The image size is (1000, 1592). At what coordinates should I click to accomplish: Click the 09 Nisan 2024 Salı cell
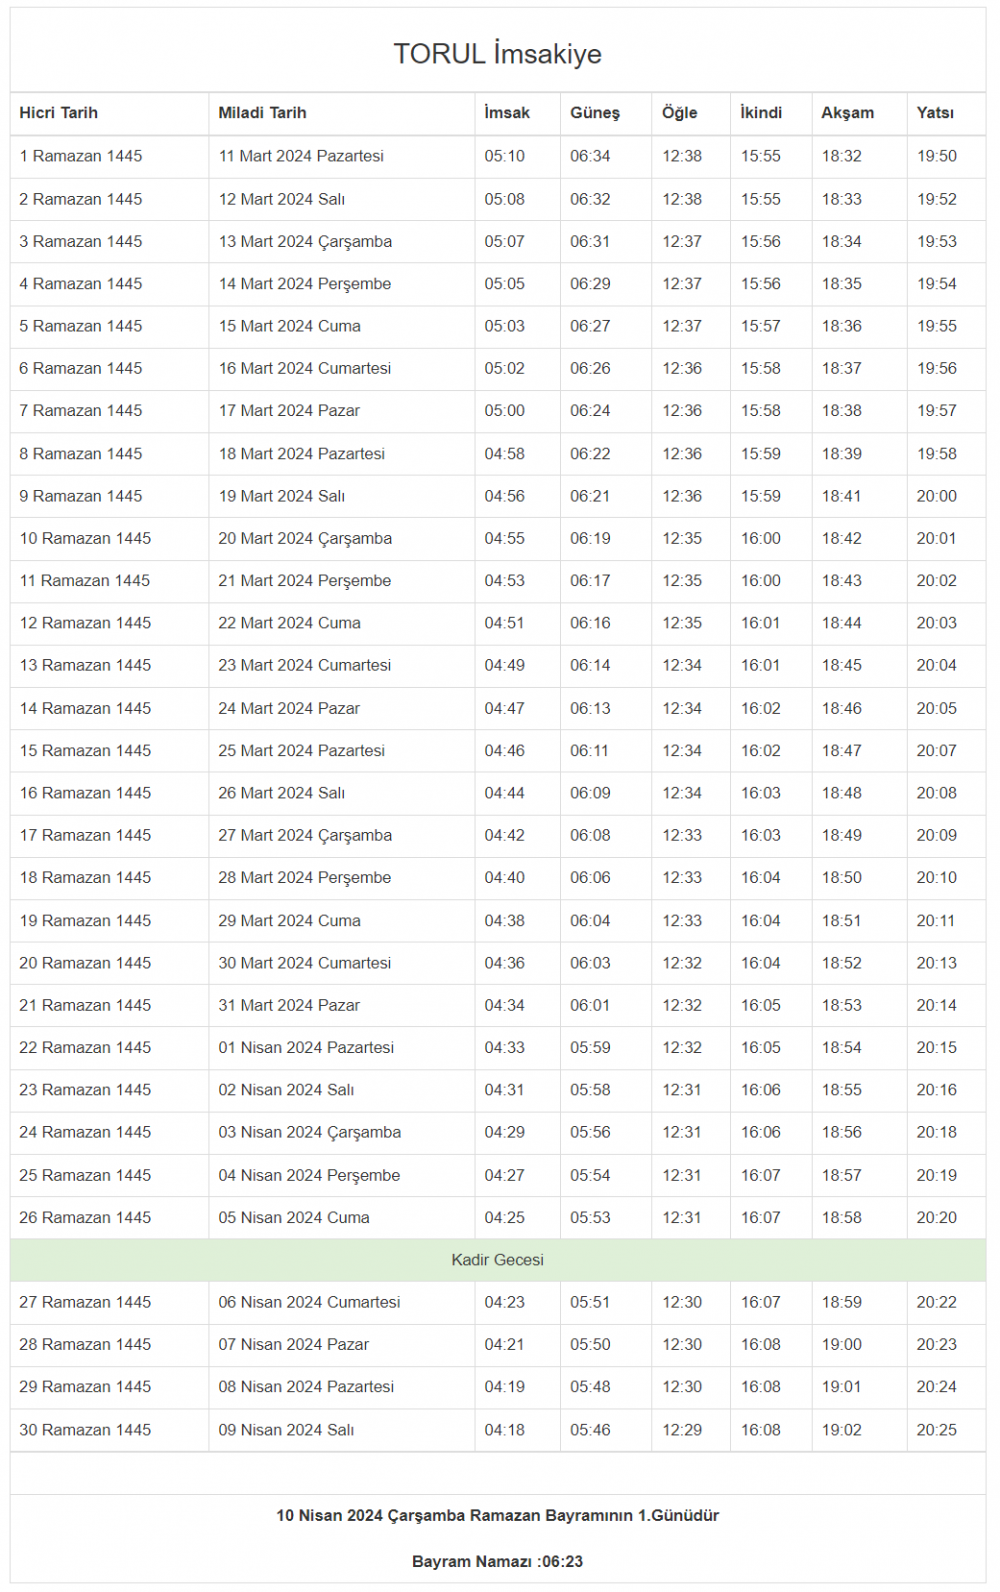point(286,1430)
